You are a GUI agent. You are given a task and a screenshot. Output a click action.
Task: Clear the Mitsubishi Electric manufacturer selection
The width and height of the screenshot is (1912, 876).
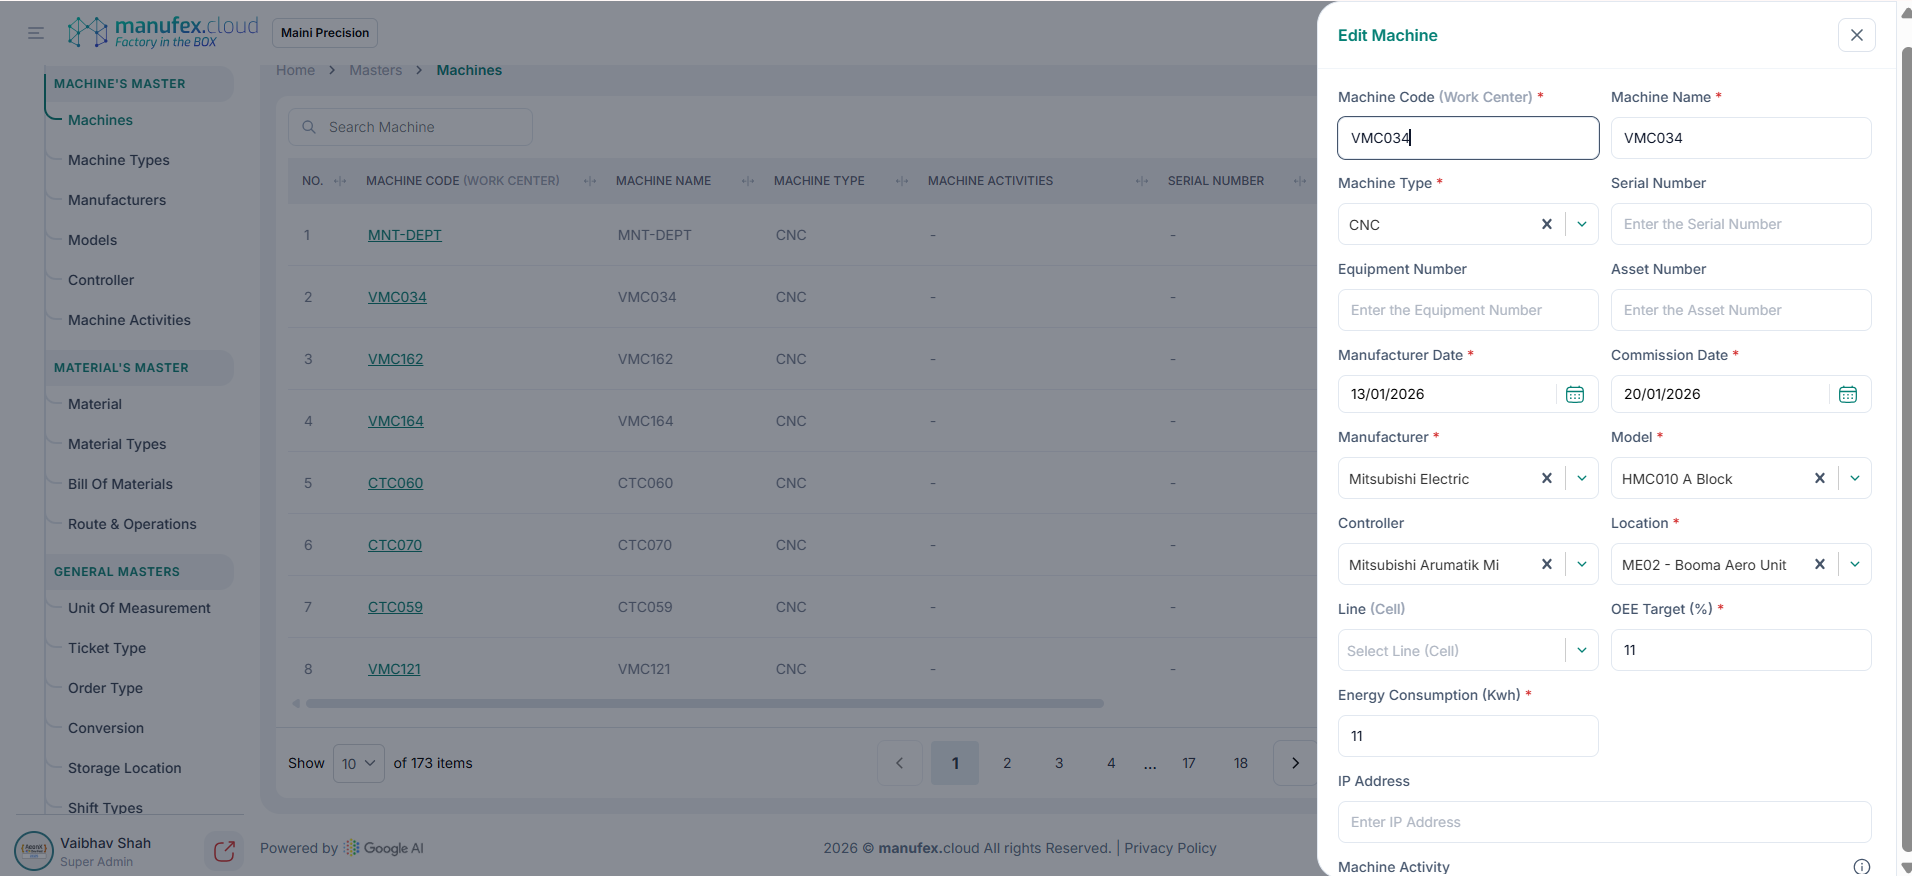(1546, 478)
